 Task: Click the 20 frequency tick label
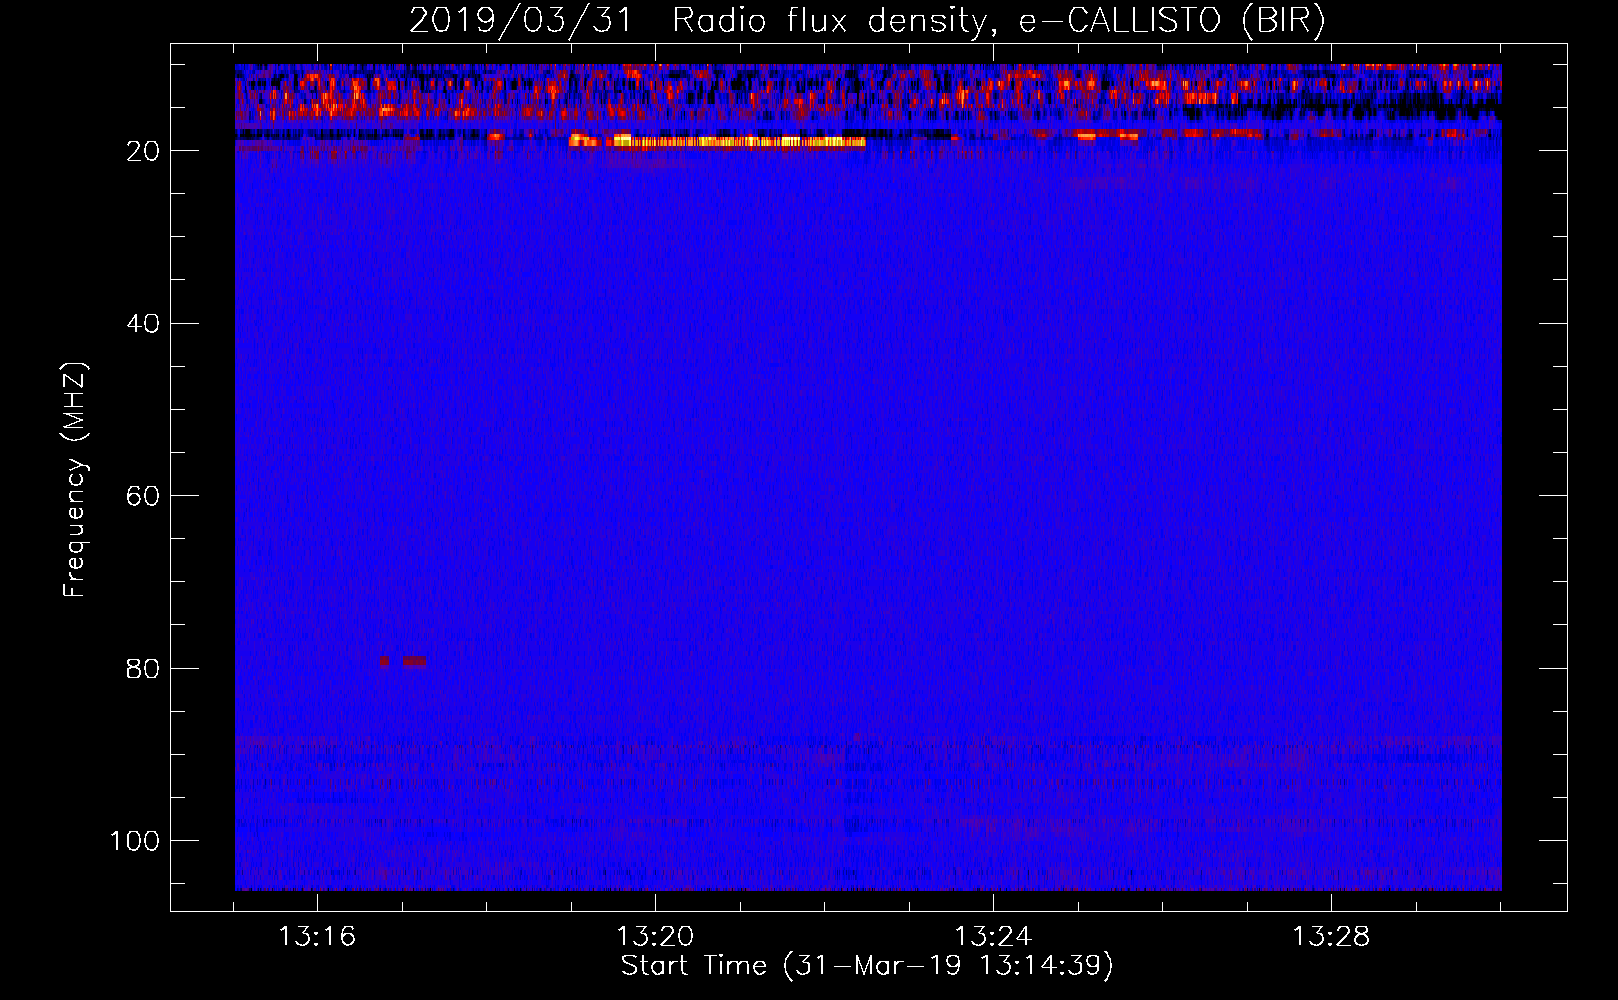click(x=143, y=151)
